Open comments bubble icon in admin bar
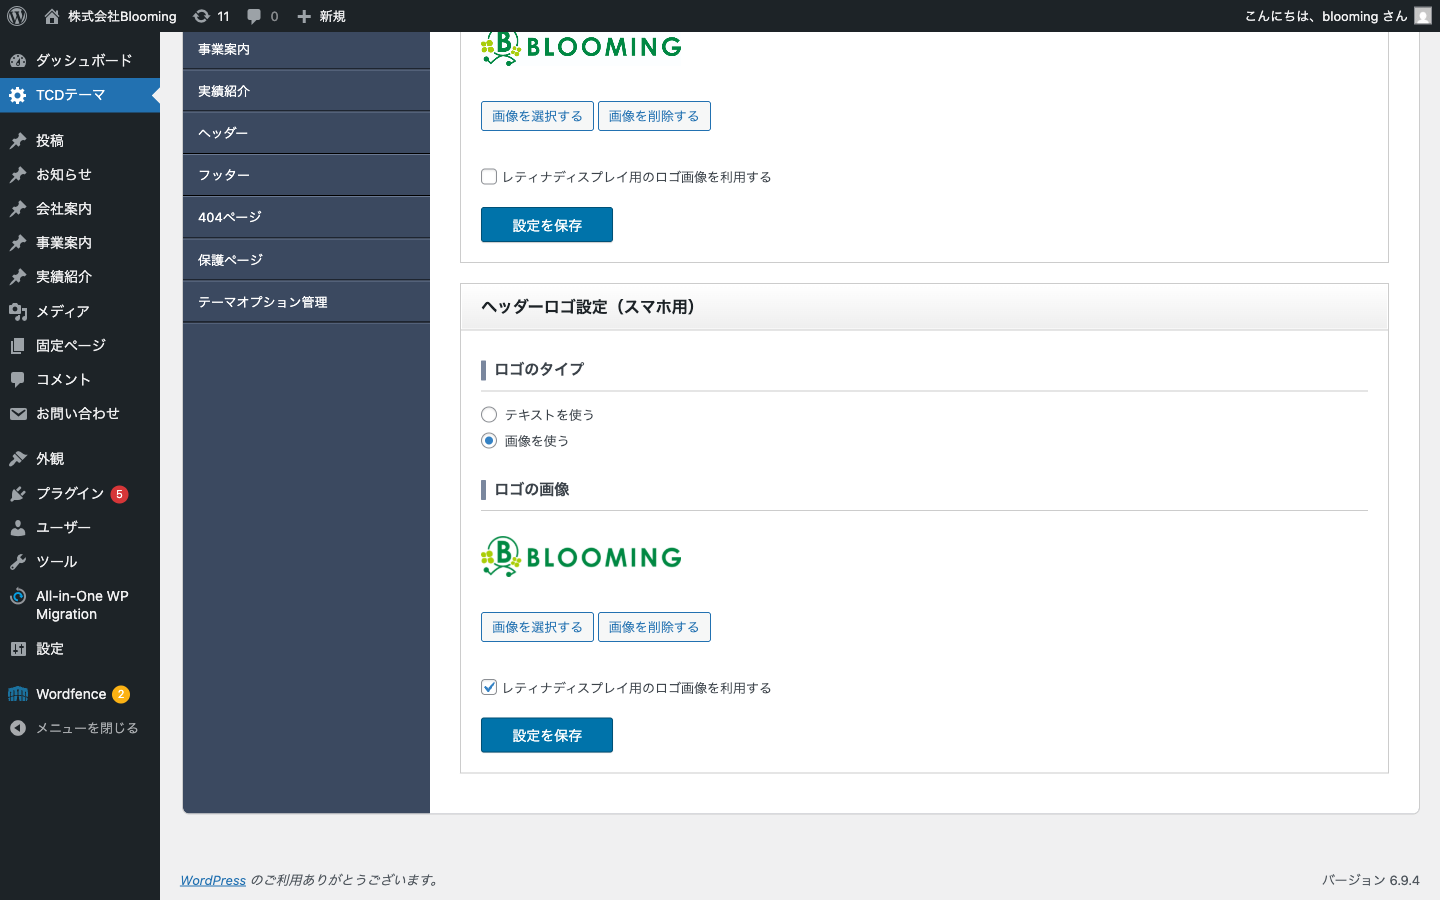 click(254, 16)
